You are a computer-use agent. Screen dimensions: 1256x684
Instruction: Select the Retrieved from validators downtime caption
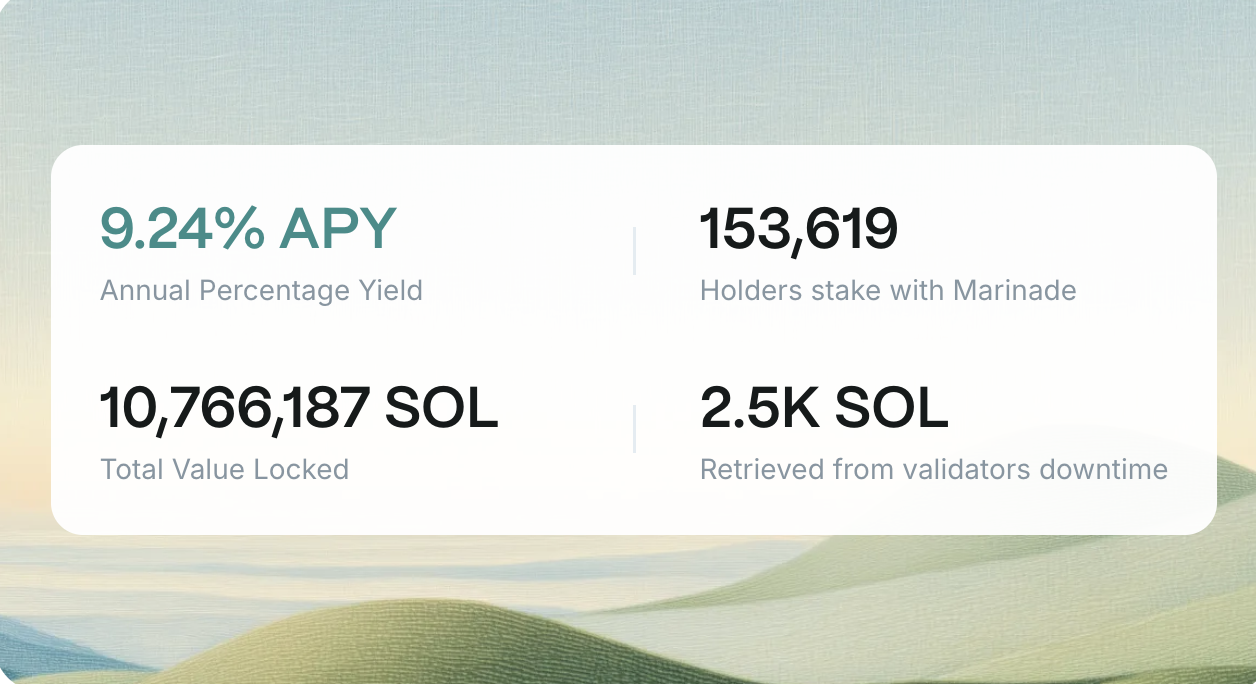(933, 469)
